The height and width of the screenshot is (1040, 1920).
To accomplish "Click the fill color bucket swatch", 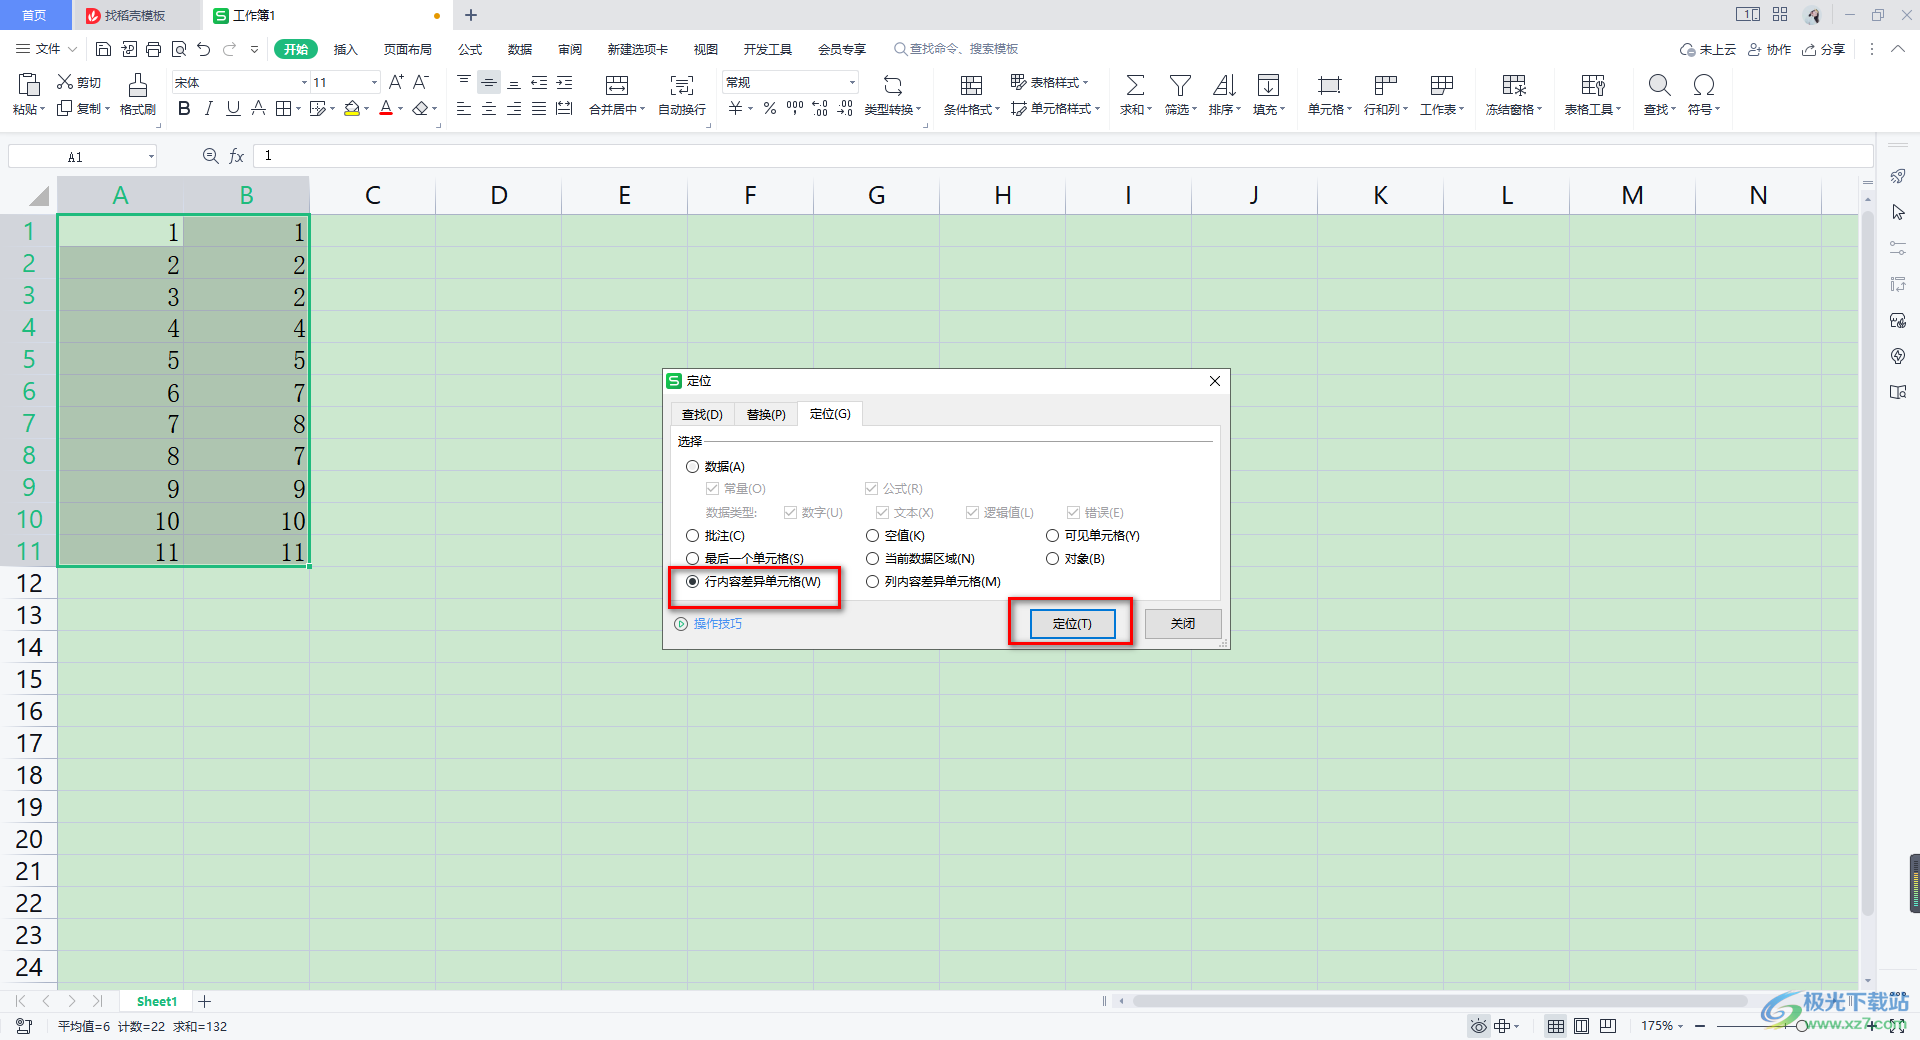I will coord(352,109).
